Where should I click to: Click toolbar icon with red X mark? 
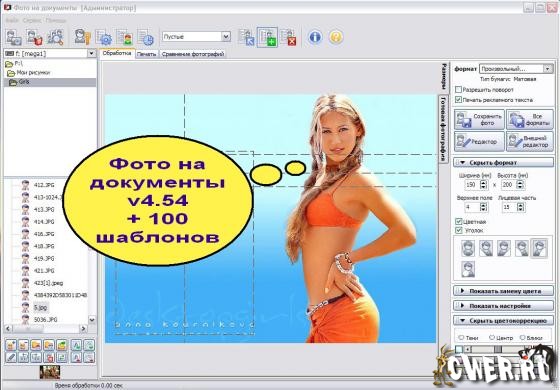coord(288,37)
